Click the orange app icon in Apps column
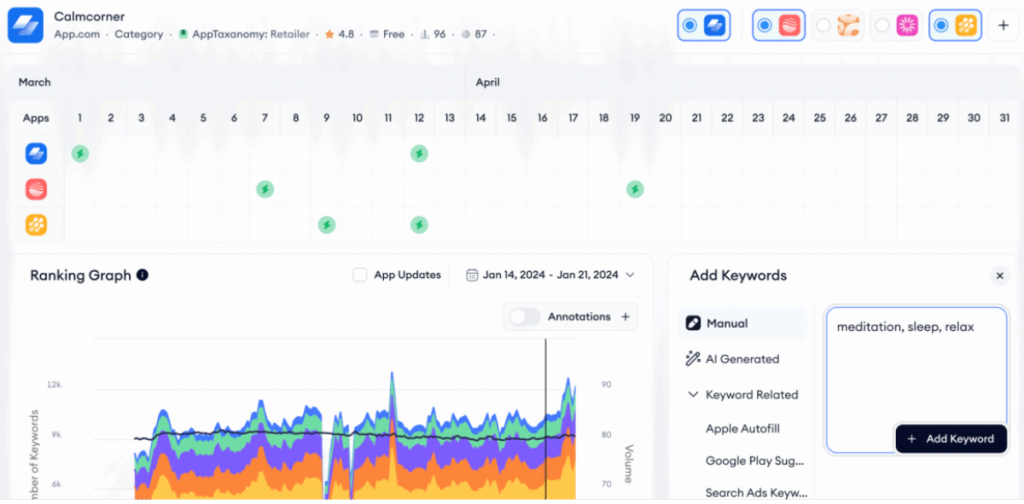 35,225
